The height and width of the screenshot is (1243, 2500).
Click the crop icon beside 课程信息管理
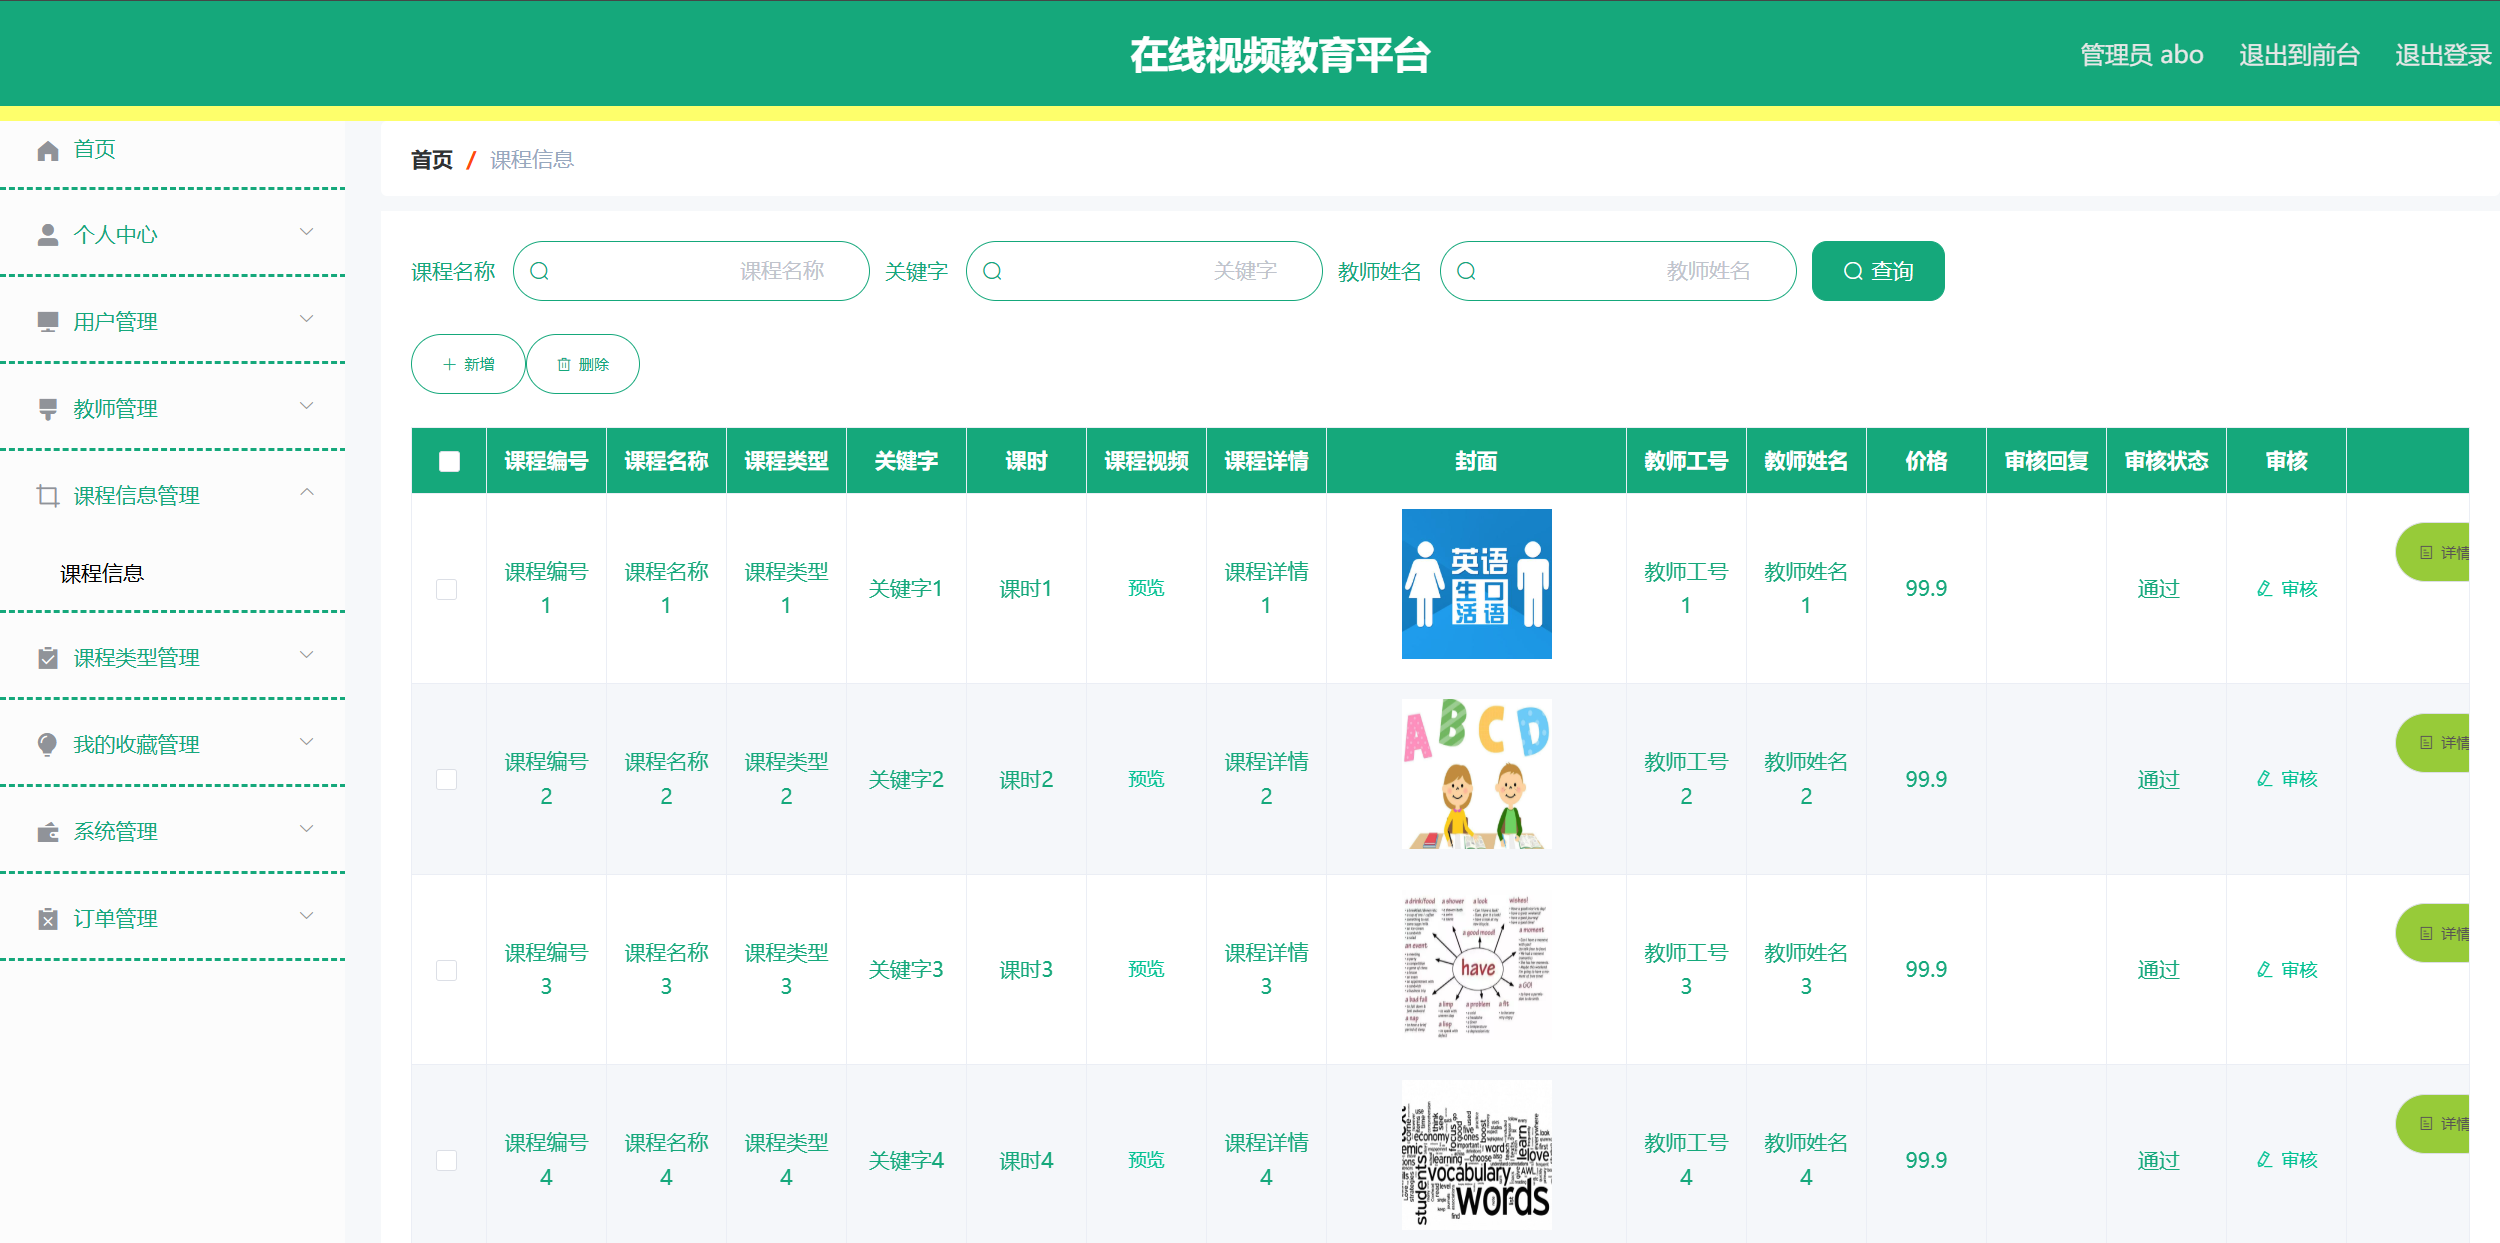tap(47, 496)
